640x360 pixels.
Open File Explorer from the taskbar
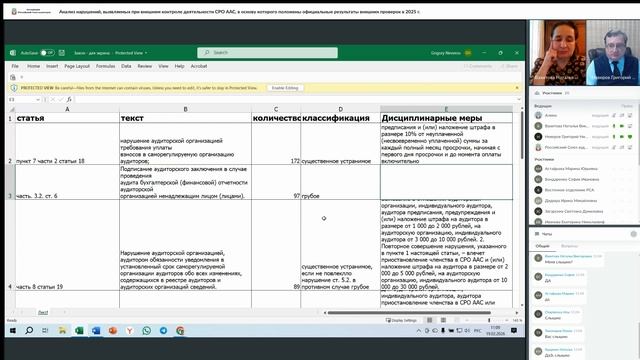pyautogui.click(x=62, y=331)
